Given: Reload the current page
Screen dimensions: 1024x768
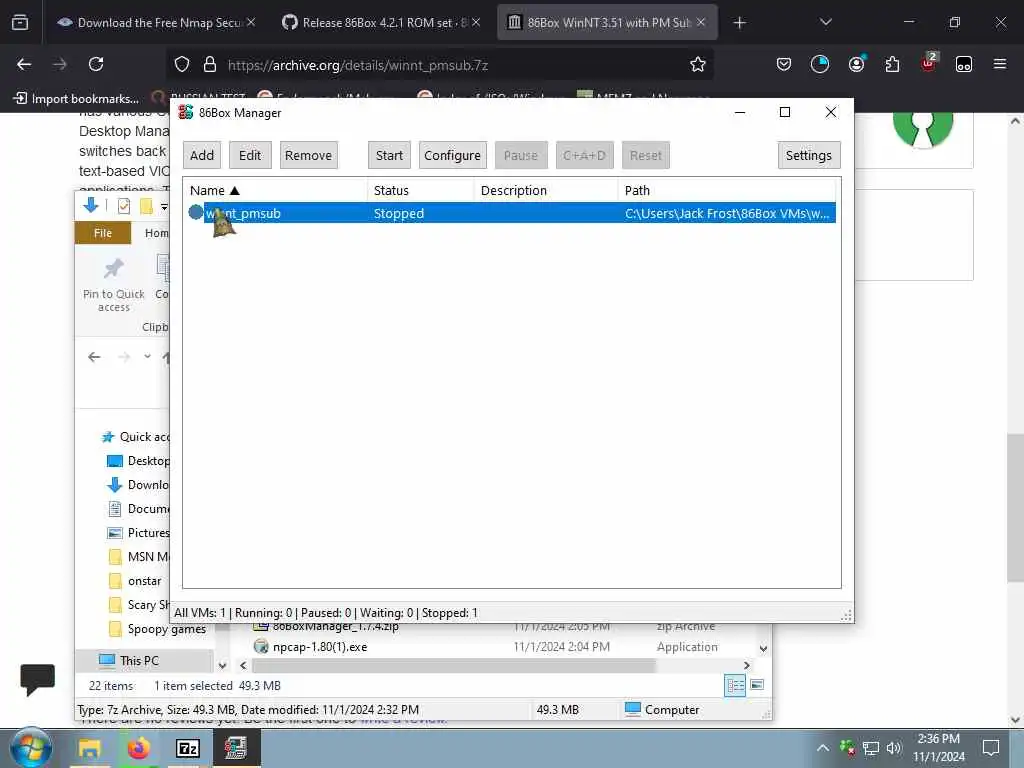Looking at the screenshot, I should (96, 64).
